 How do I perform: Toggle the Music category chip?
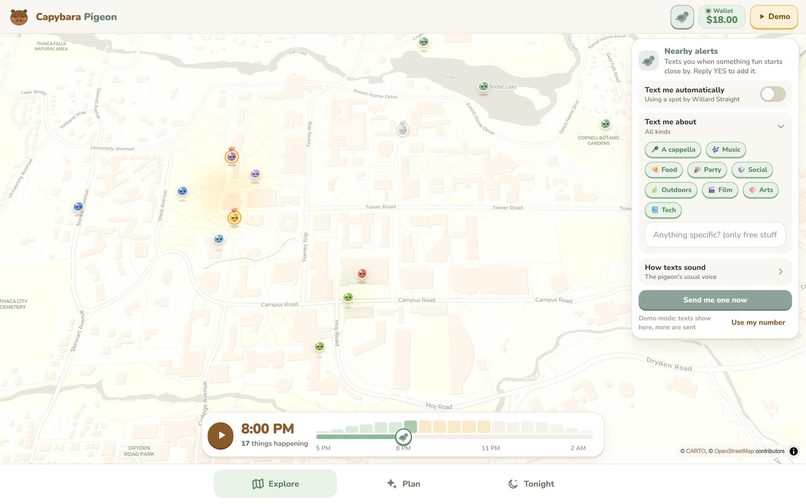(x=726, y=150)
